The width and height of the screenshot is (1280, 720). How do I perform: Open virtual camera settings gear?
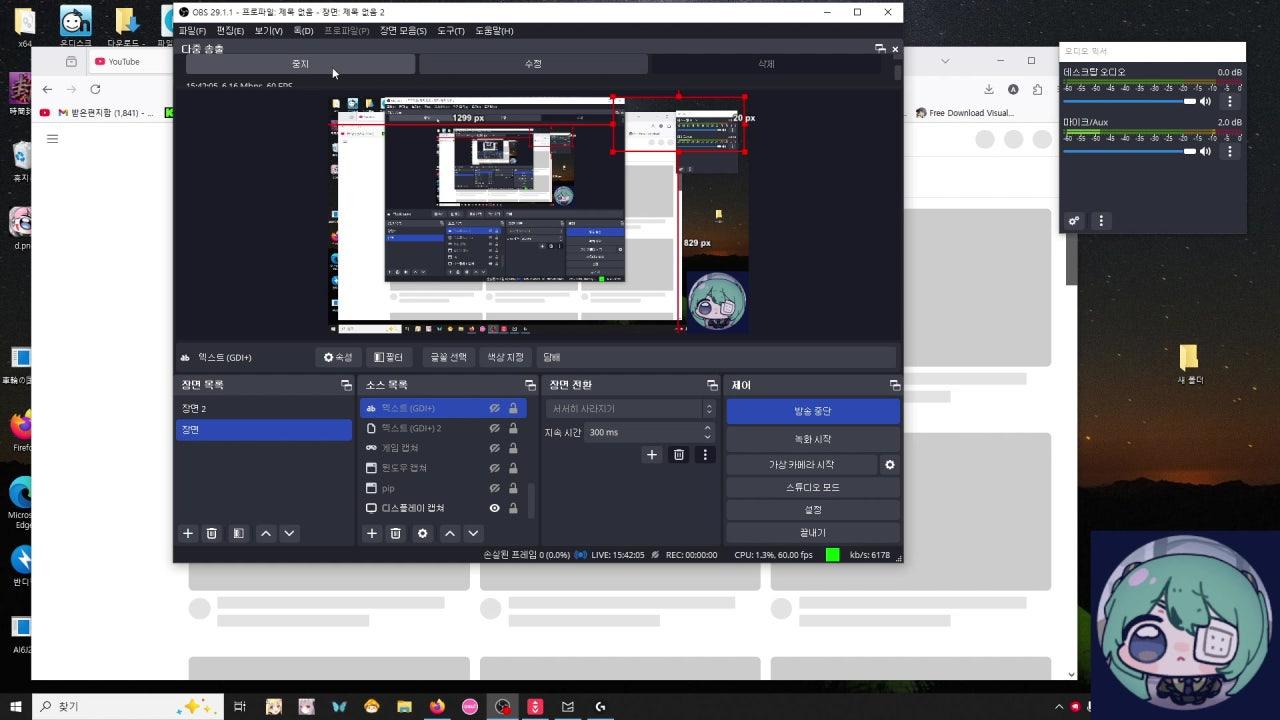coord(889,465)
